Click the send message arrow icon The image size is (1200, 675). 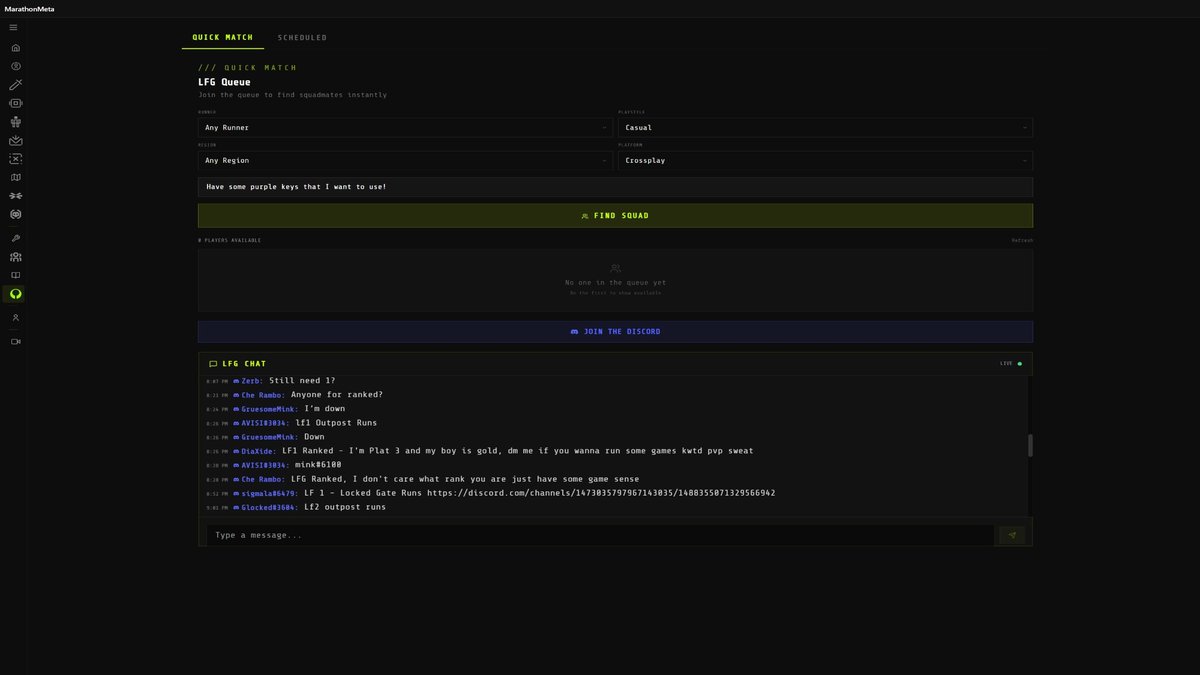[1012, 535]
